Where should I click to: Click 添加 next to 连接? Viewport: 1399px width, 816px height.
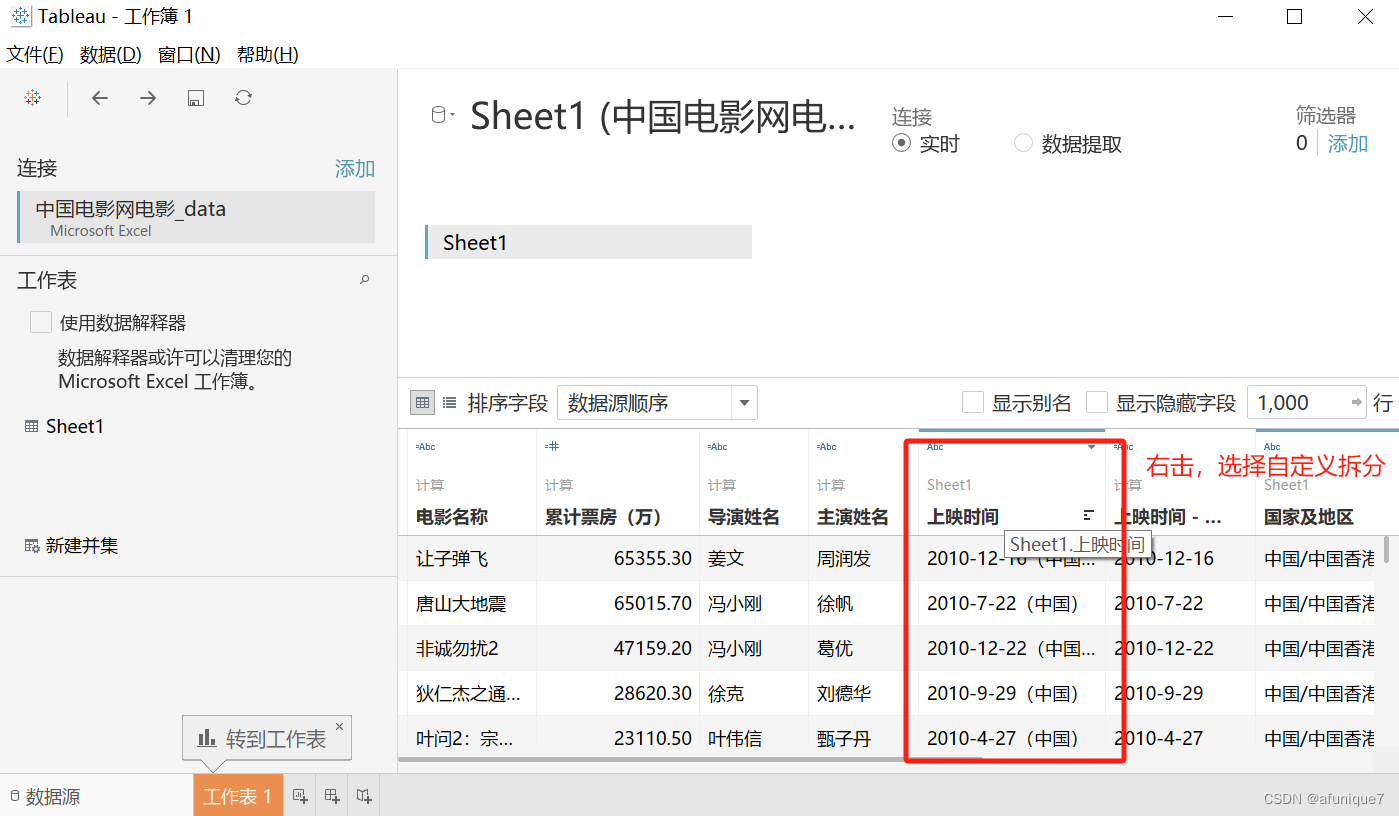click(x=355, y=168)
